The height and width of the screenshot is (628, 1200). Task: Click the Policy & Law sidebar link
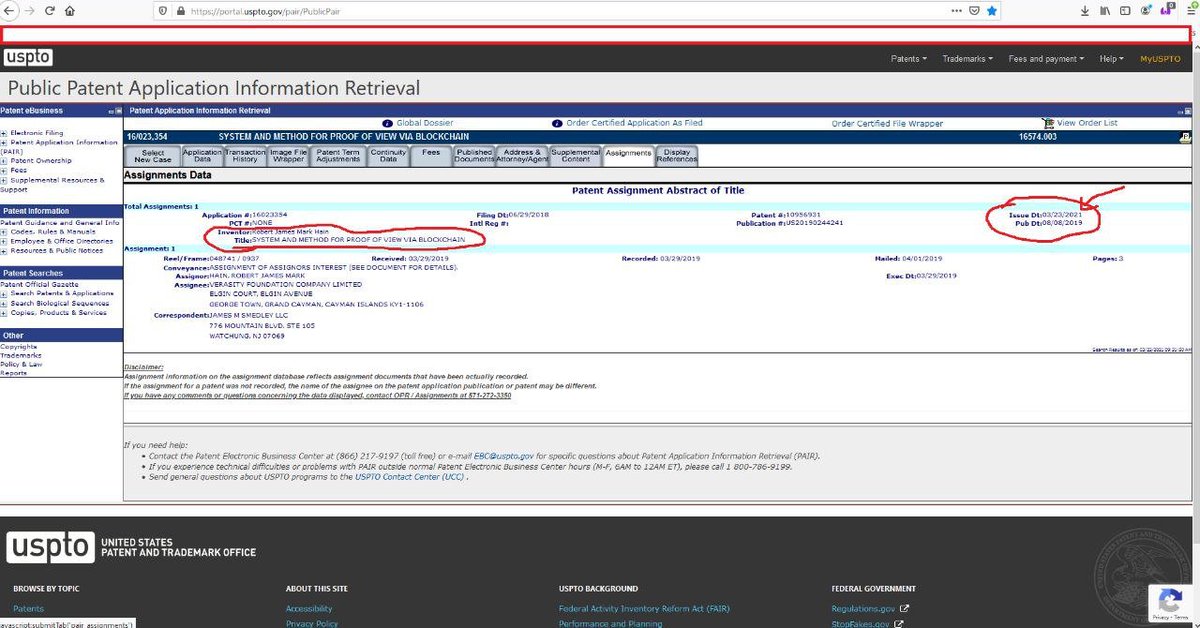[x=21, y=364]
